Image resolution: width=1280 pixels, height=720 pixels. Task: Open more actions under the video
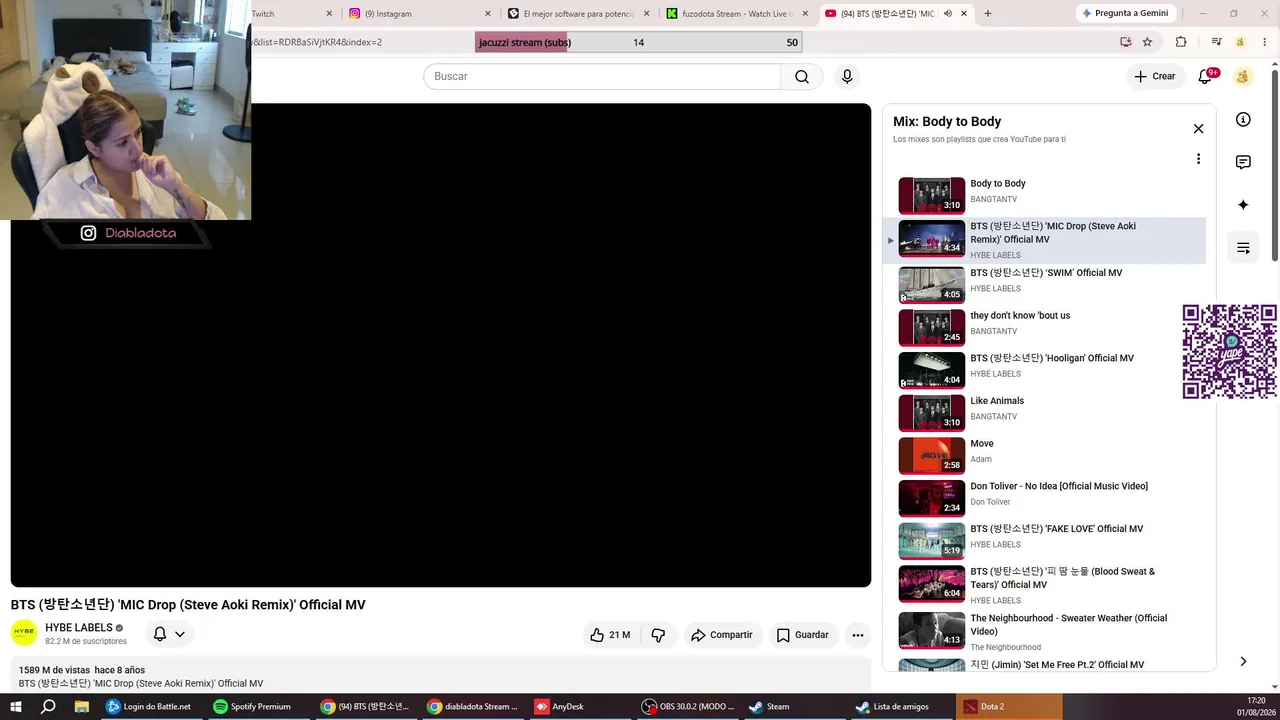click(857, 635)
